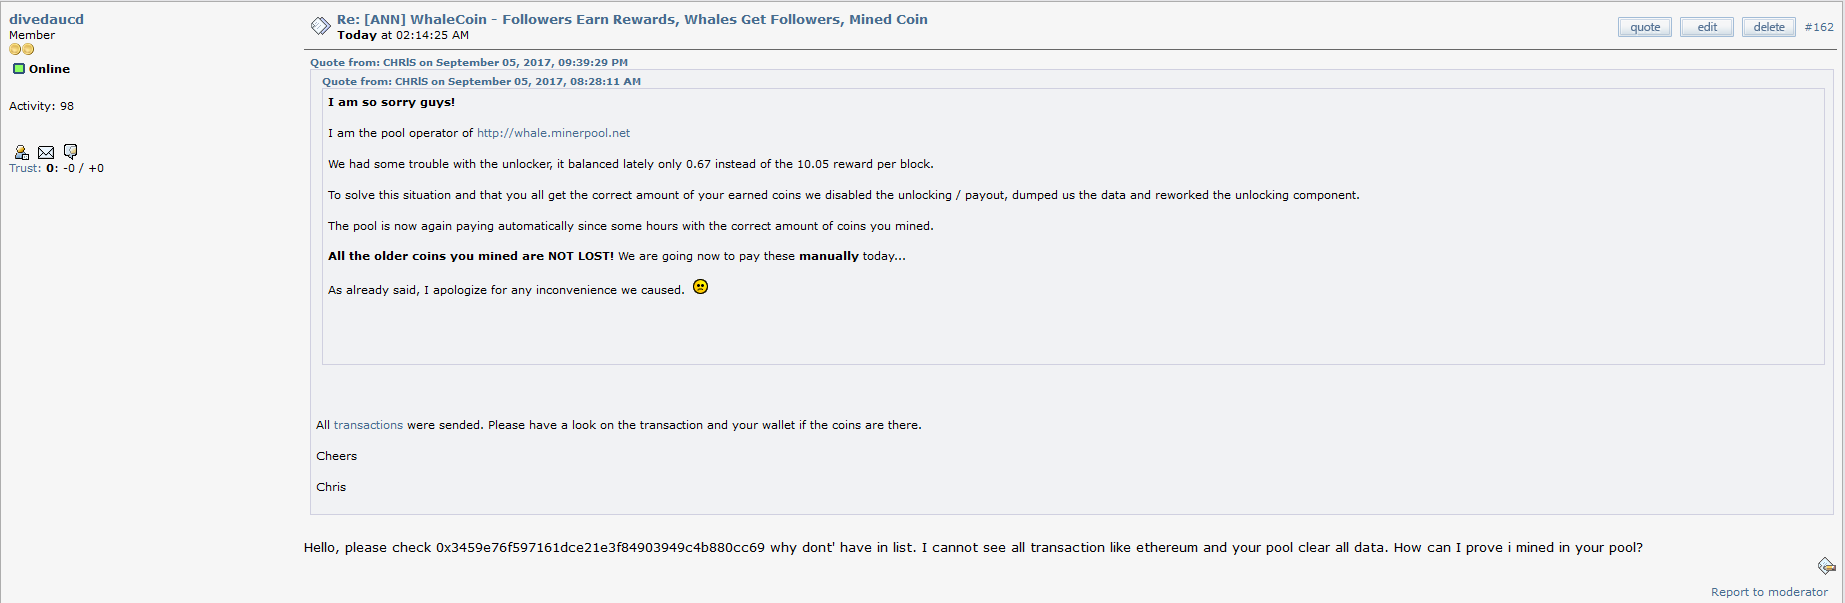Viewport: 1845px width, 603px height.
Task: Open the post number #162 permalink
Action: click(x=1819, y=27)
